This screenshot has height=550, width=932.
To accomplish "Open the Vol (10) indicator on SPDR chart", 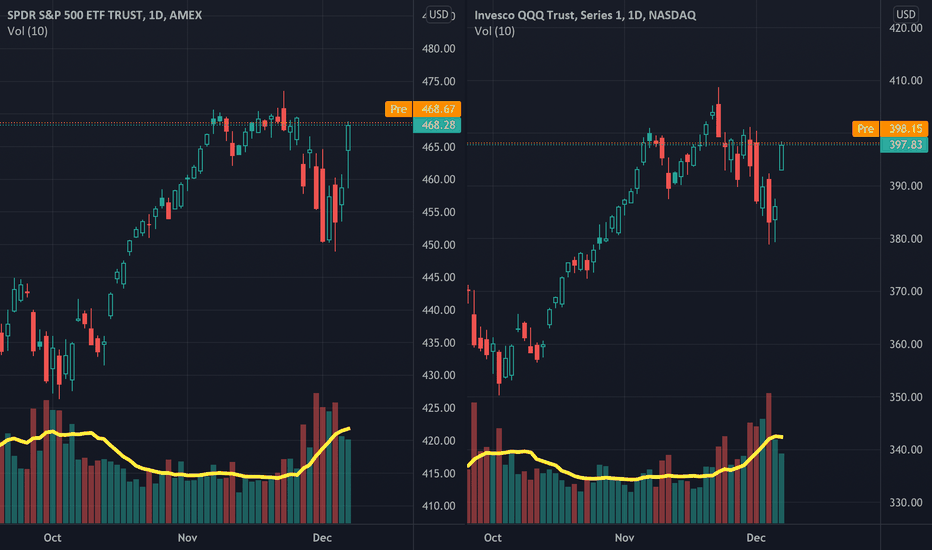I will 27,31.
